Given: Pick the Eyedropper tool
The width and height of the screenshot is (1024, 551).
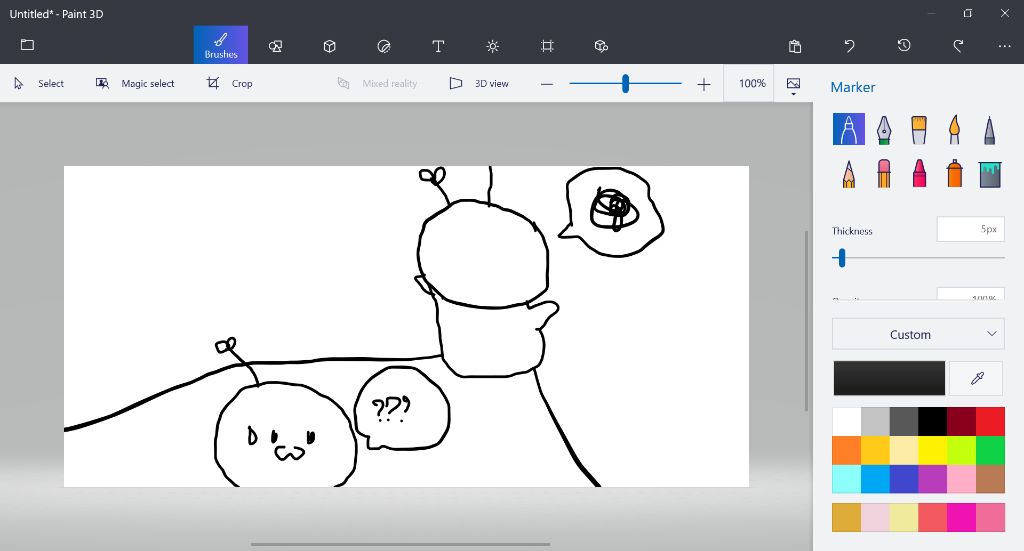Looking at the screenshot, I should click(976, 378).
